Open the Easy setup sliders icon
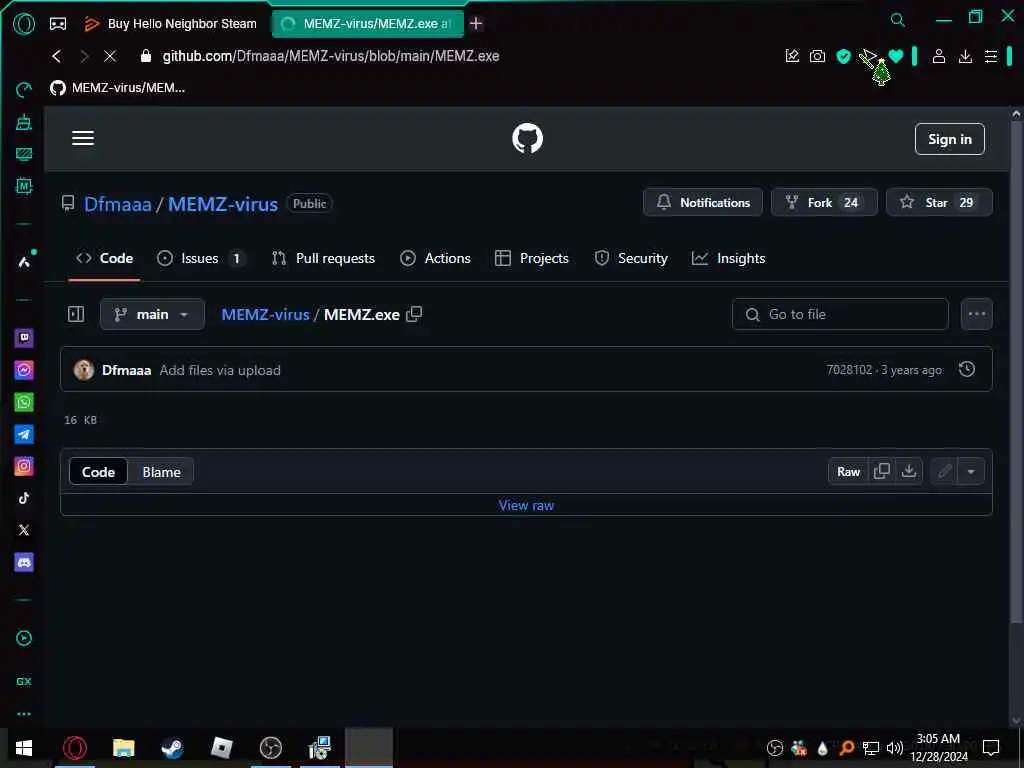Viewport: 1024px width, 768px height. click(991, 56)
